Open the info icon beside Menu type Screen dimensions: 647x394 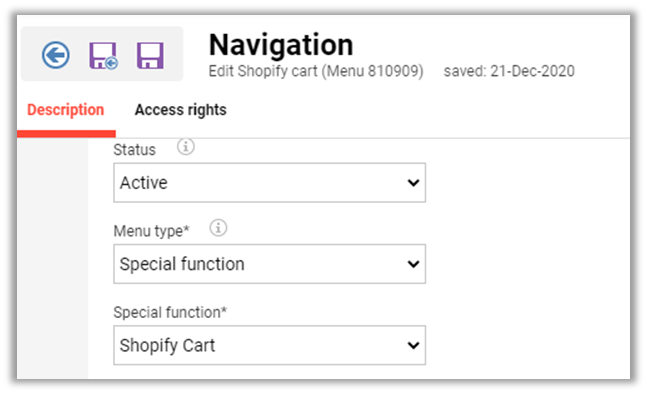point(218,228)
